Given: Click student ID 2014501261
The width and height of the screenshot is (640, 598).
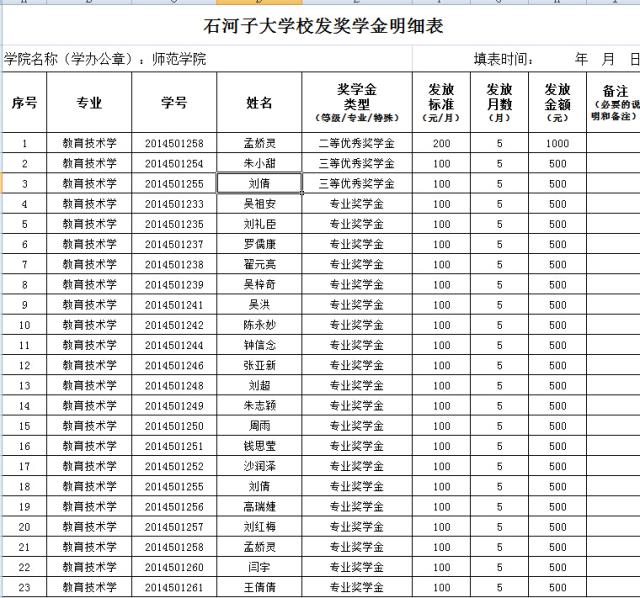Looking at the screenshot, I should coord(174,587).
